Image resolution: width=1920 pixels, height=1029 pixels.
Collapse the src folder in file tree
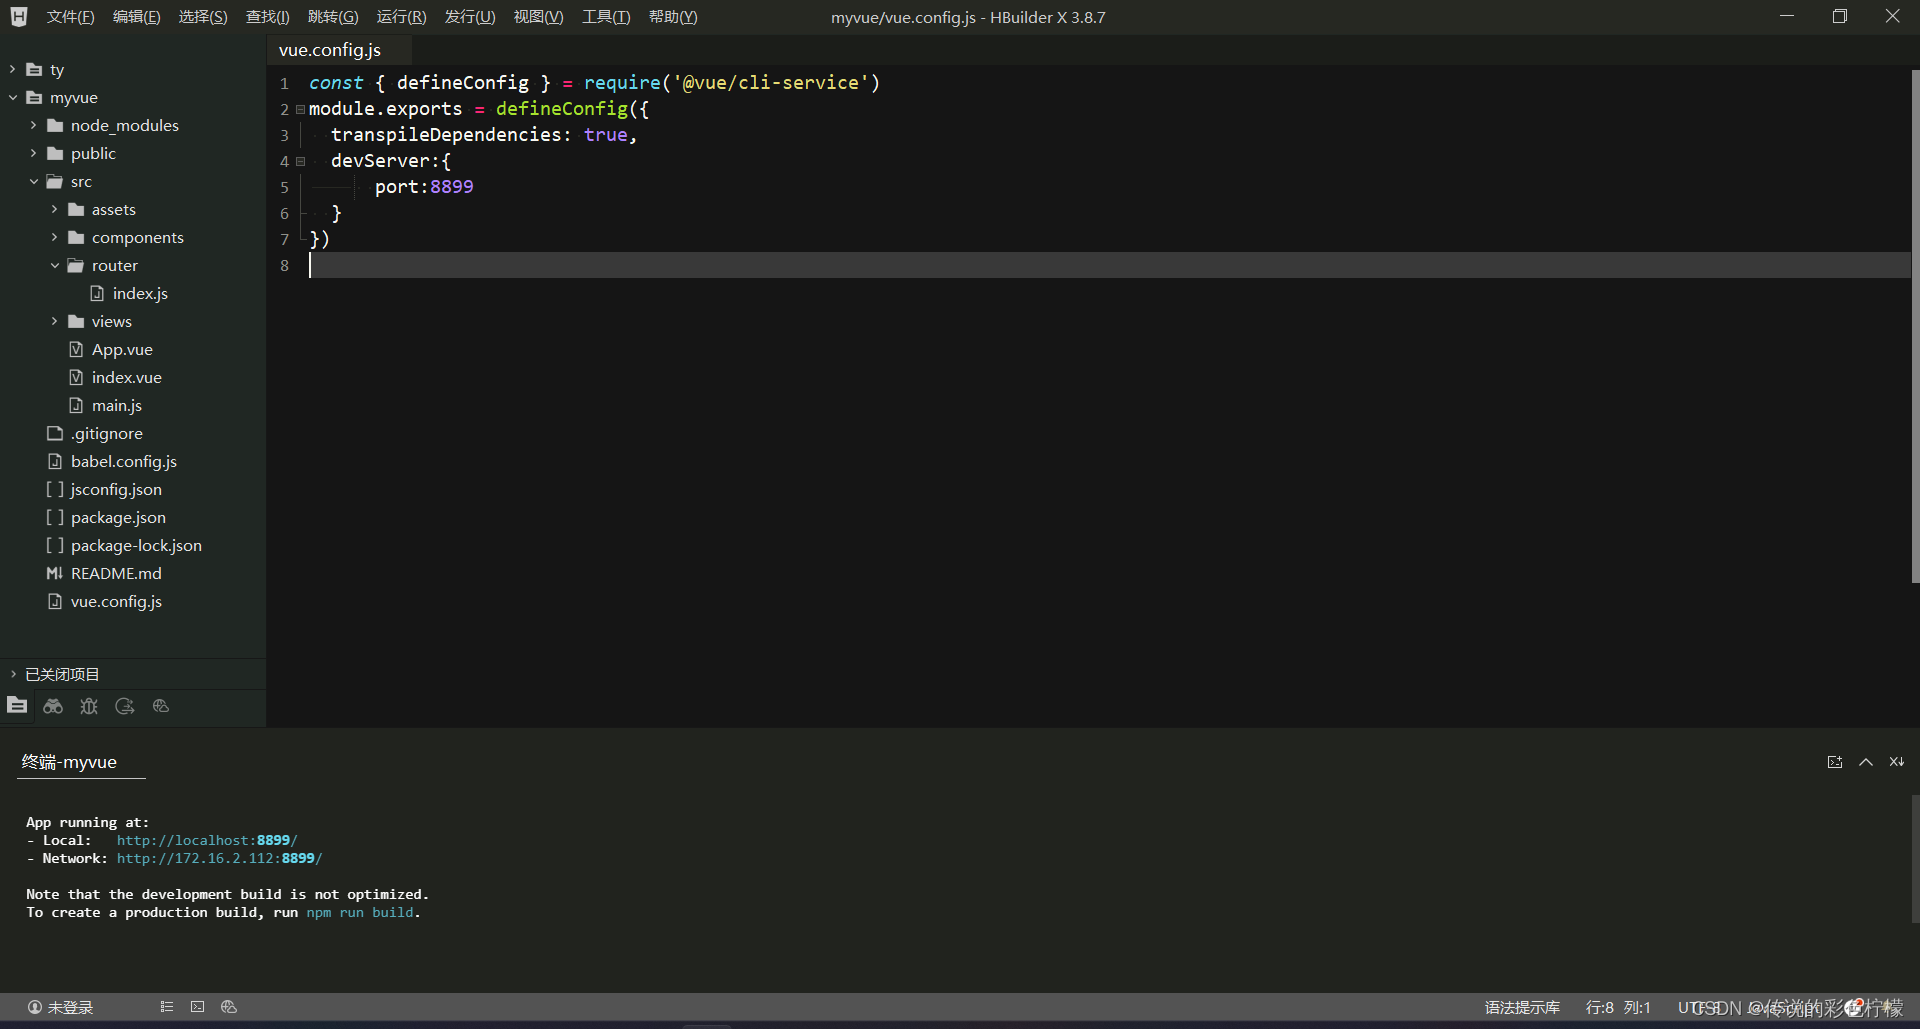click(x=33, y=181)
